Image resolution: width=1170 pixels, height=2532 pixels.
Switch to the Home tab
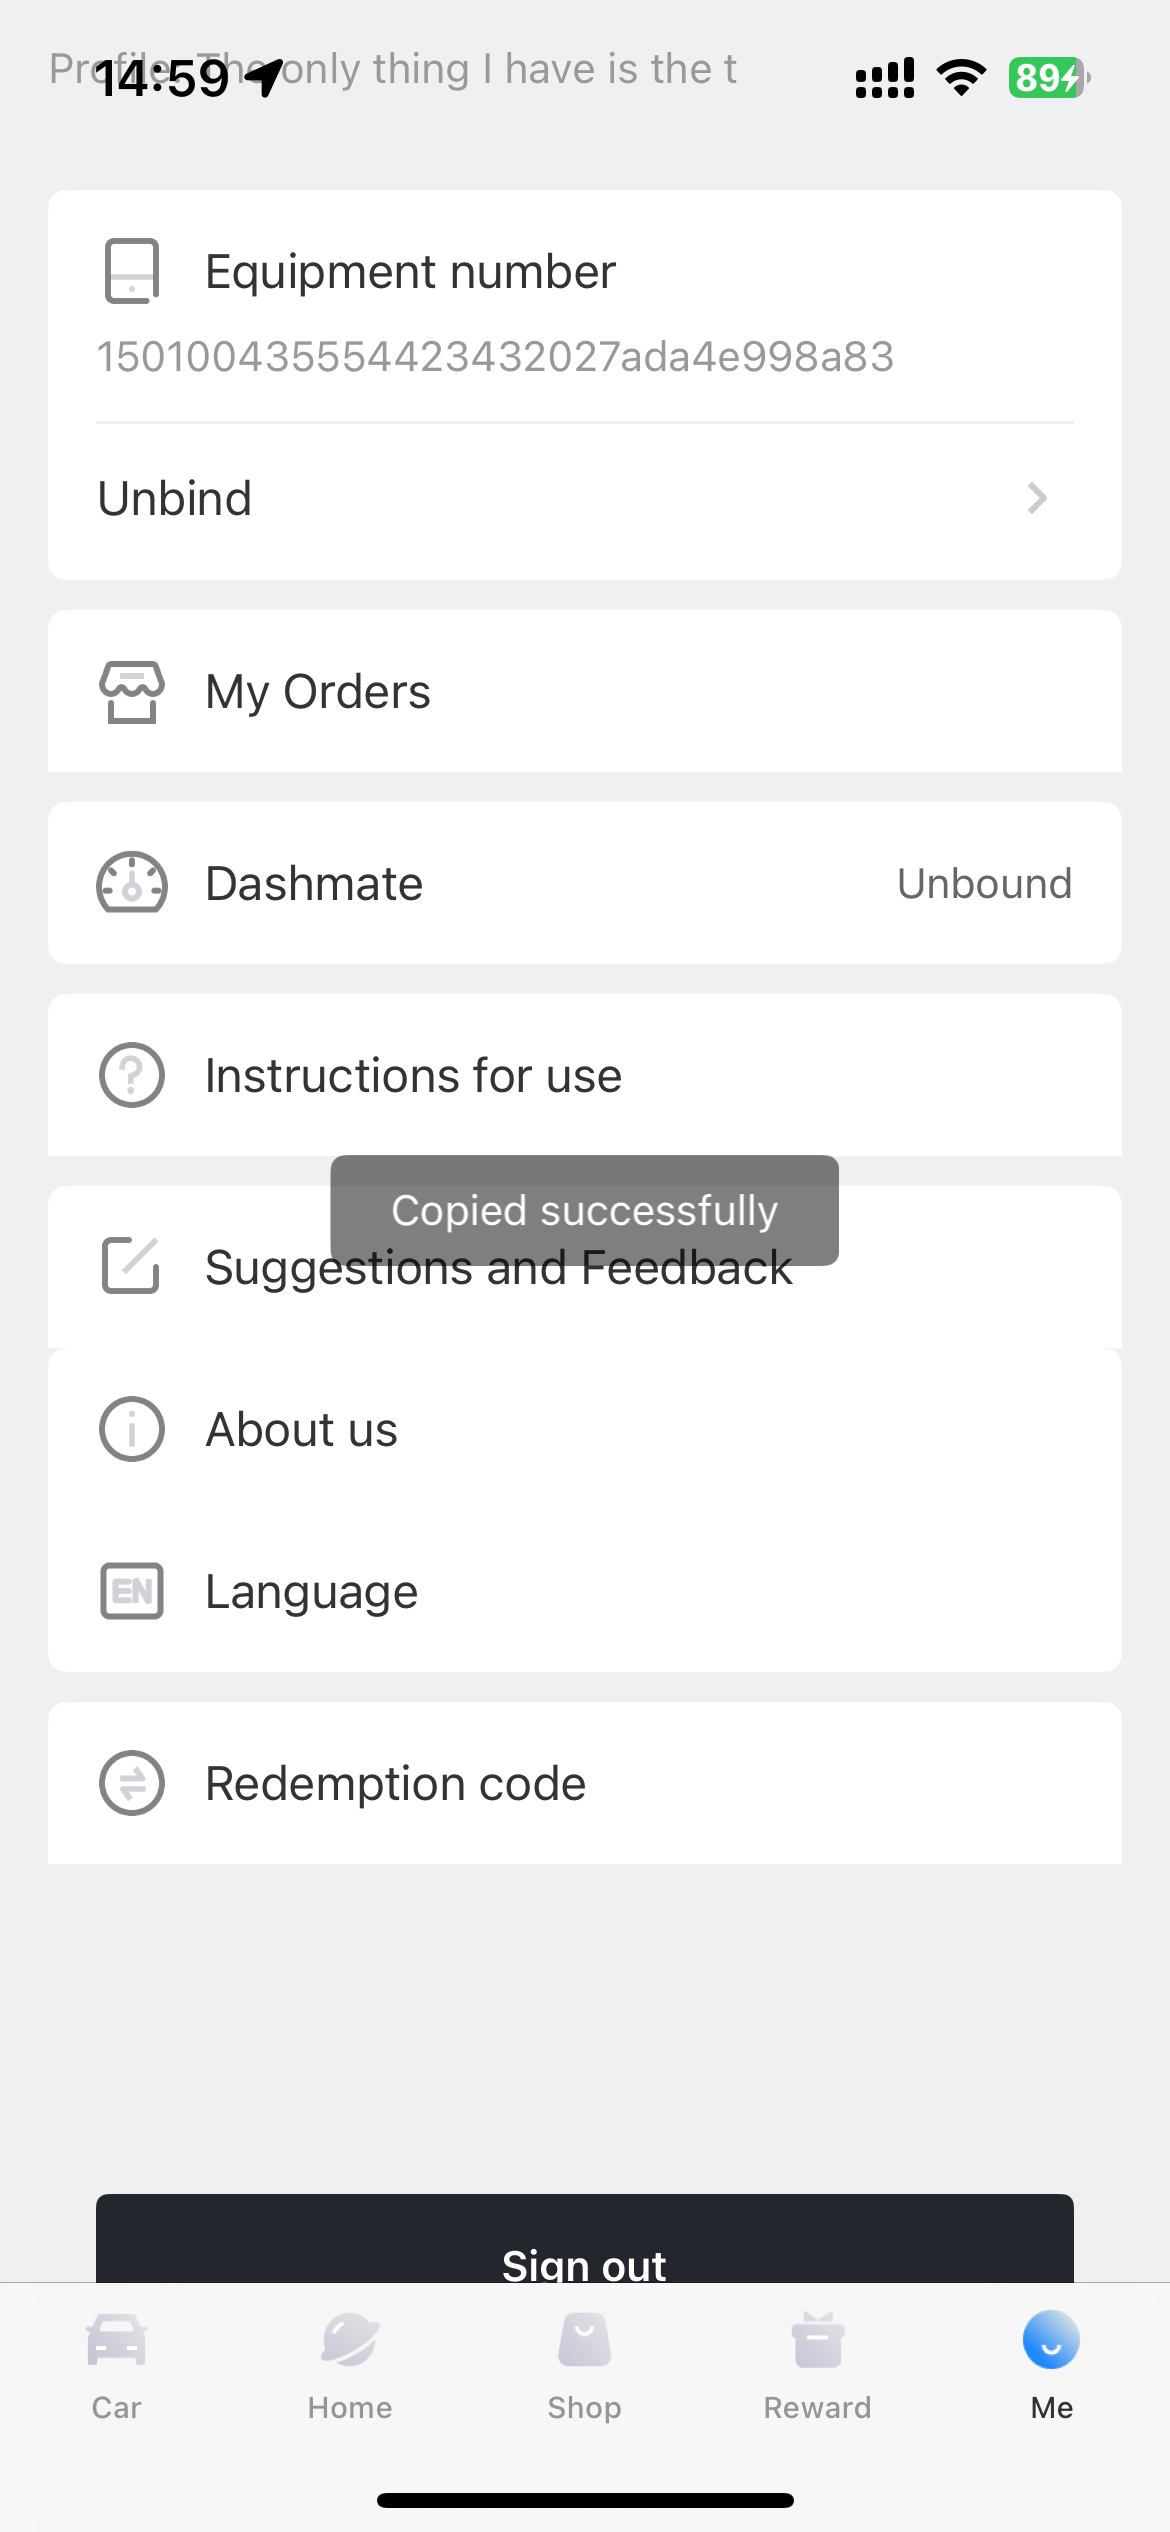350,2365
